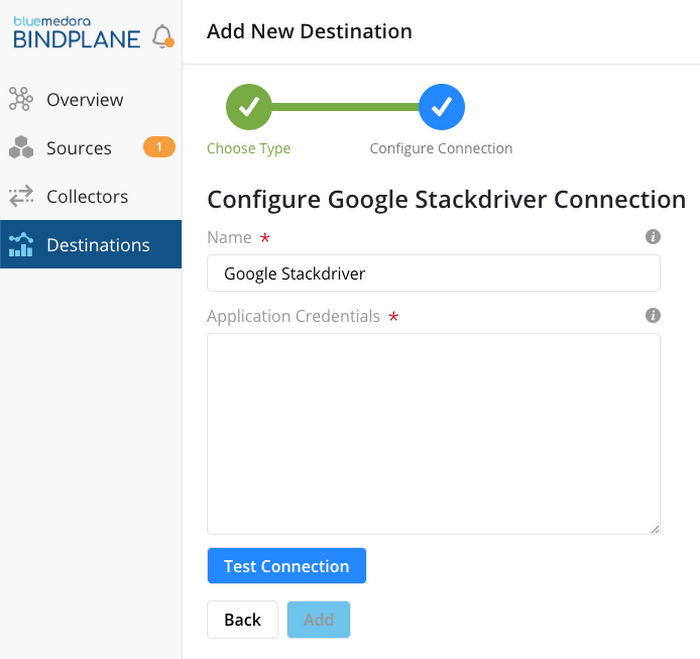Click the BindPlane logo
Image resolution: width=700 pixels, height=659 pixels.
pos(77,33)
